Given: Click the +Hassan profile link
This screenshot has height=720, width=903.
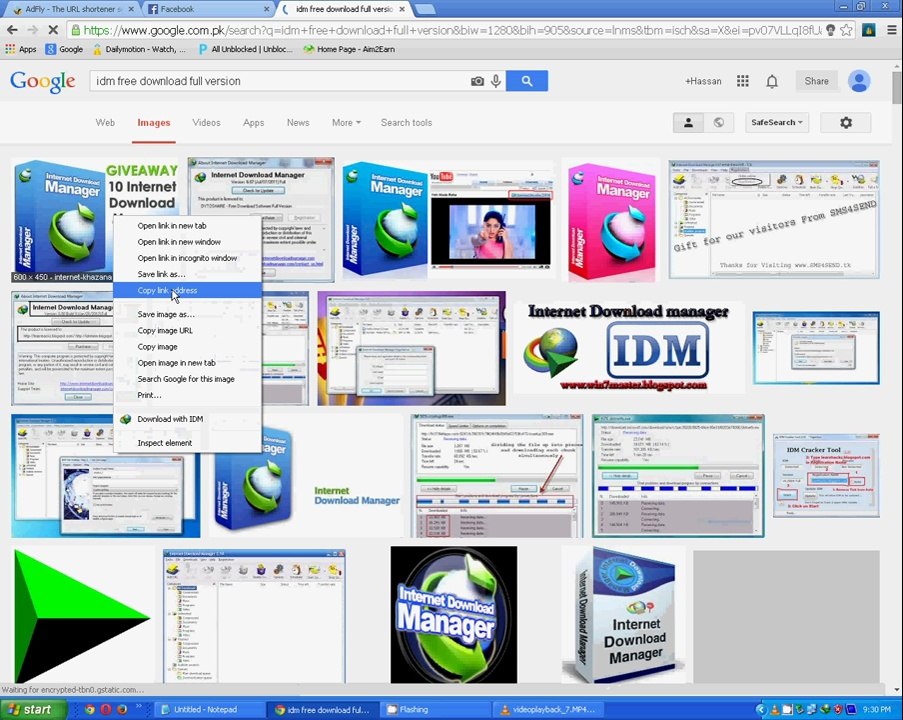Looking at the screenshot, I should [x=703, y=81].
